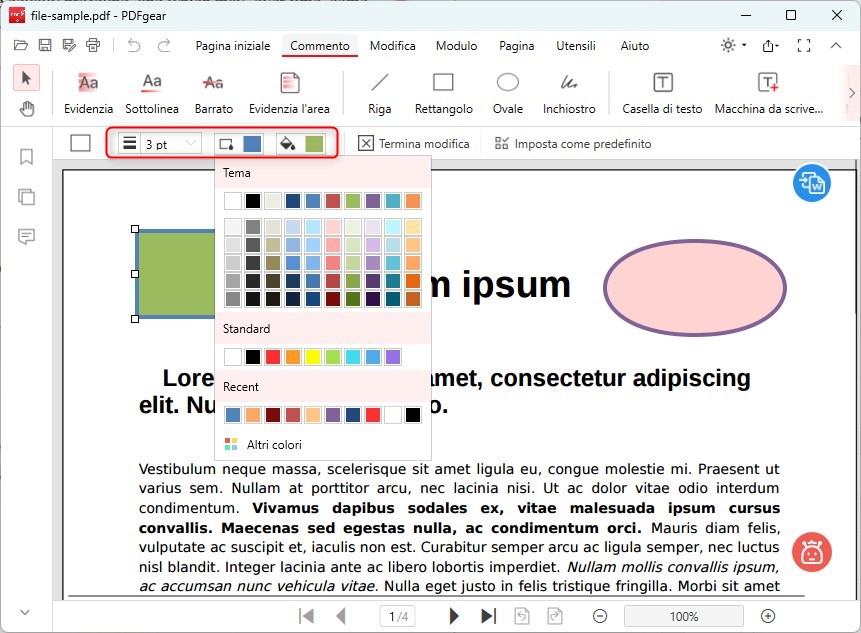This screenshot has height=633, width=861.
Task: Toggle the comments list sidebar panel
Action: pyautogui.click(x=26, y=237)
